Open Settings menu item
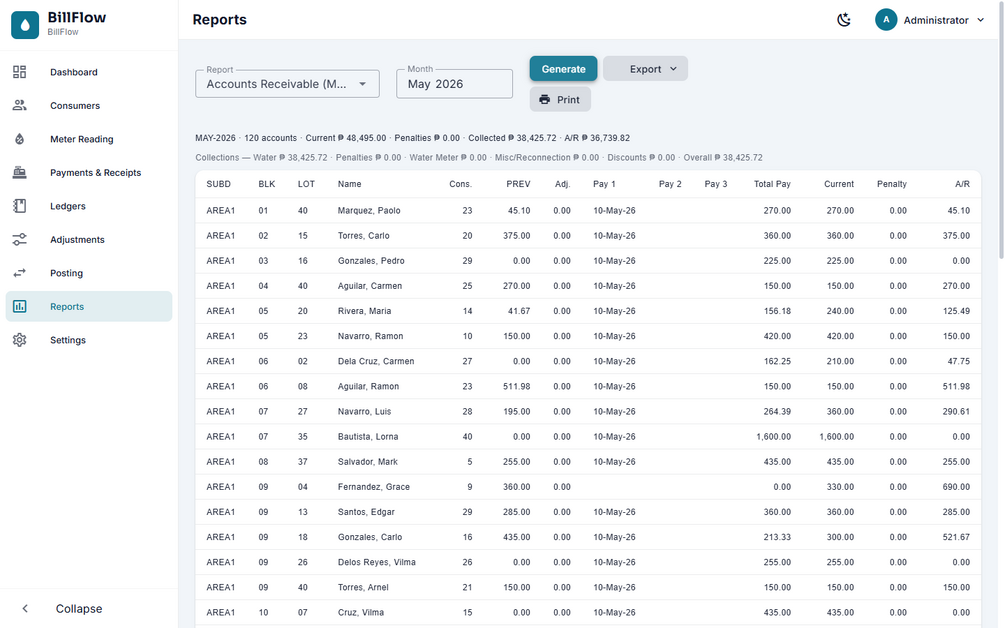1005x628 pixels. pos(89,340)
